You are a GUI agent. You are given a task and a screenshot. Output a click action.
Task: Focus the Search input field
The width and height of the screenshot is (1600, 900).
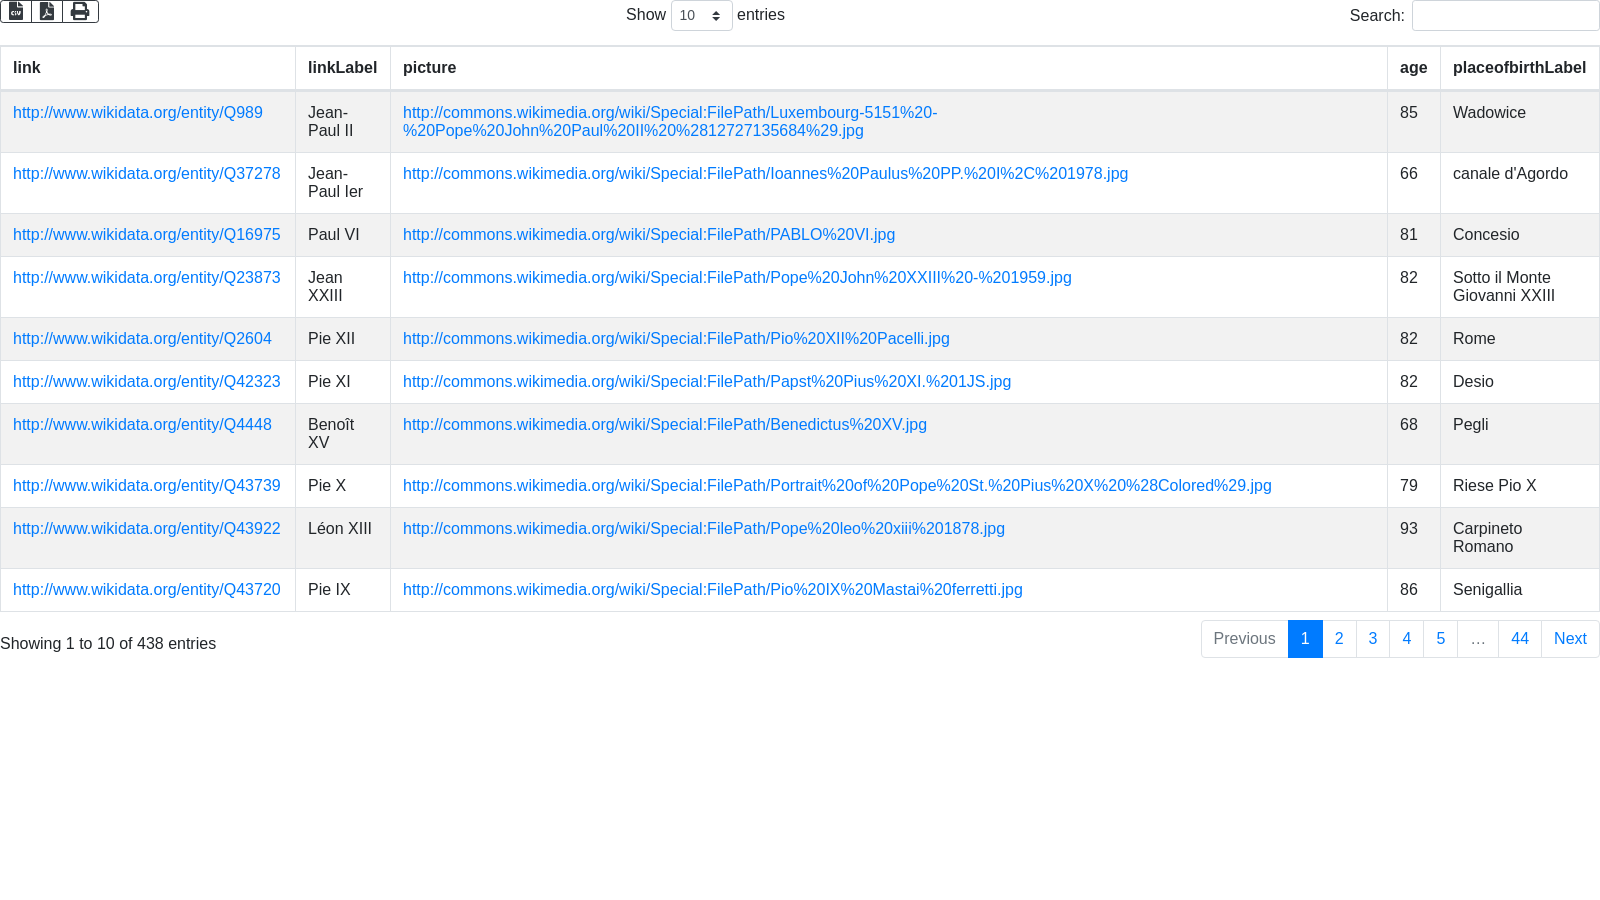pos(1505,16)
